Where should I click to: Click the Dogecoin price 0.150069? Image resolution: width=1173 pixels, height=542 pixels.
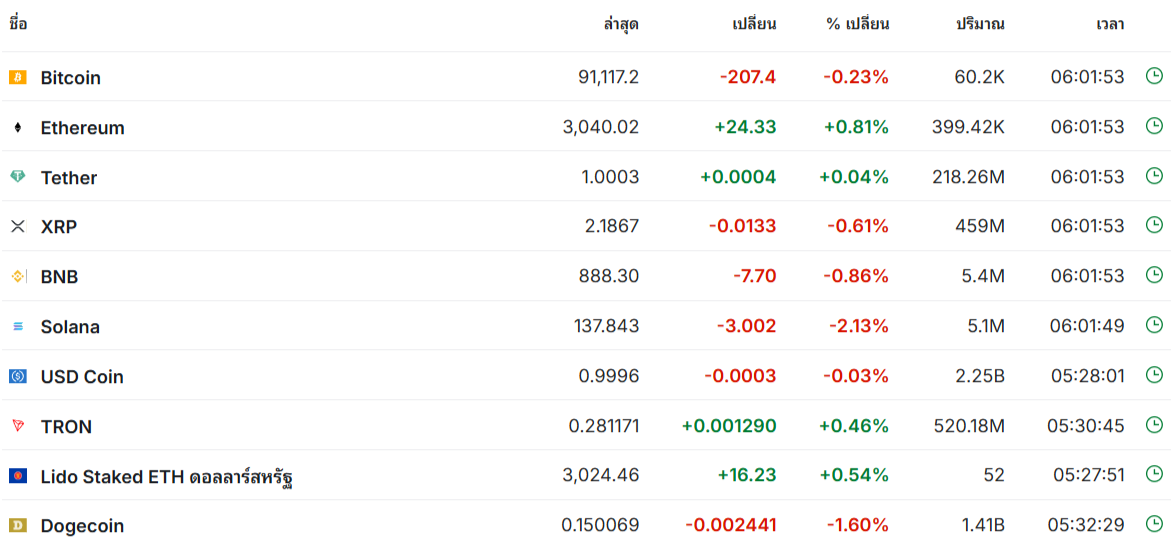tap(600, 525)
